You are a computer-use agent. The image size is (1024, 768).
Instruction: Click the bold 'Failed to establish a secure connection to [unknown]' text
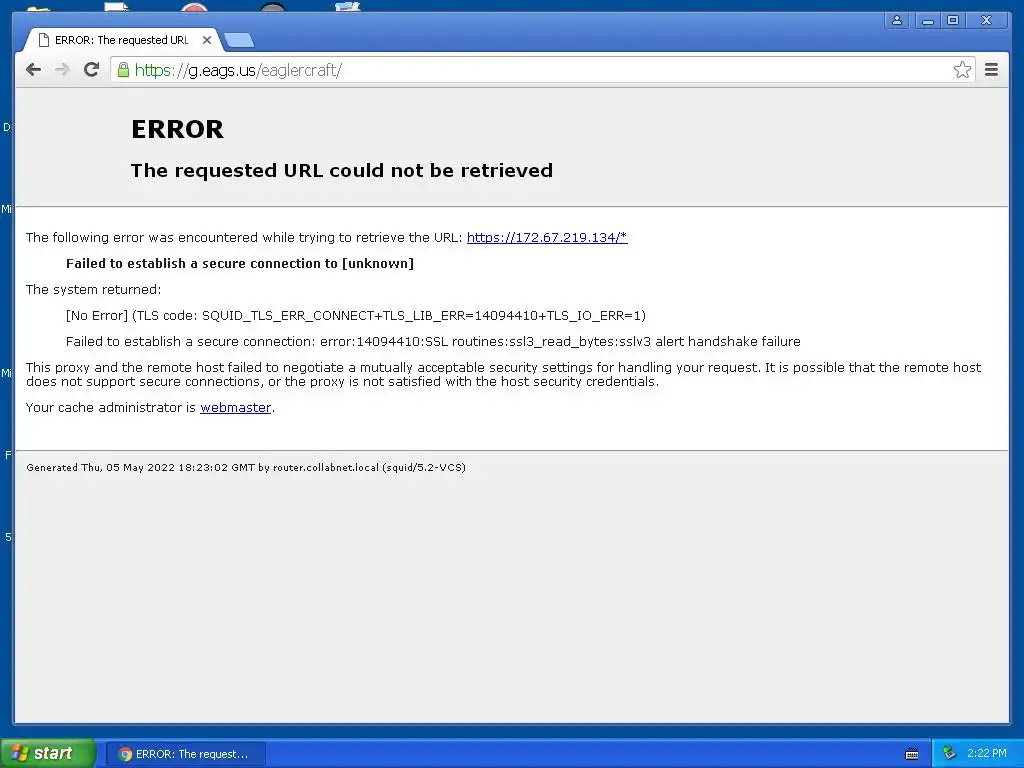pos(240,264)
